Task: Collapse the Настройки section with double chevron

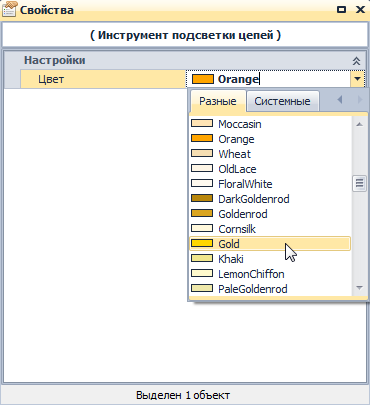Action: click(356, 61)
